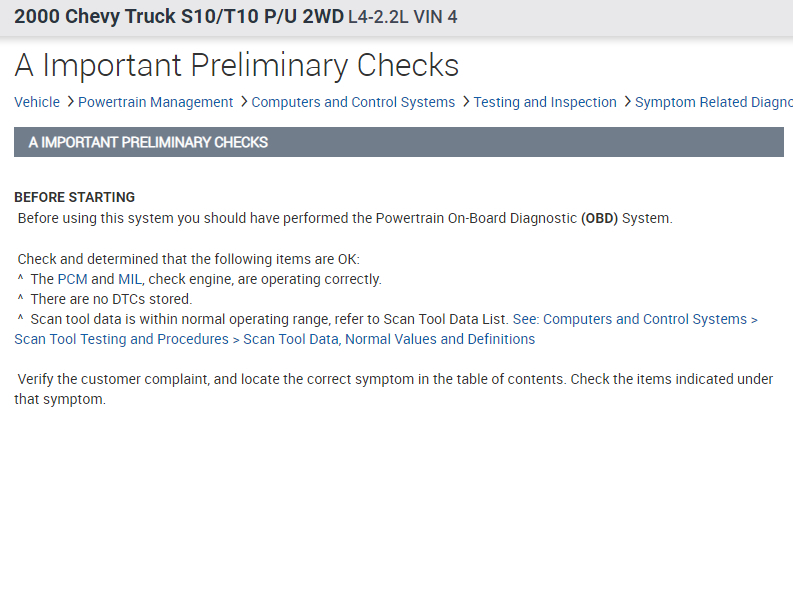Click the 'There are no DTCs stored' bullet
This screenshot has width=793, height=600.
(x=111, y=299)
